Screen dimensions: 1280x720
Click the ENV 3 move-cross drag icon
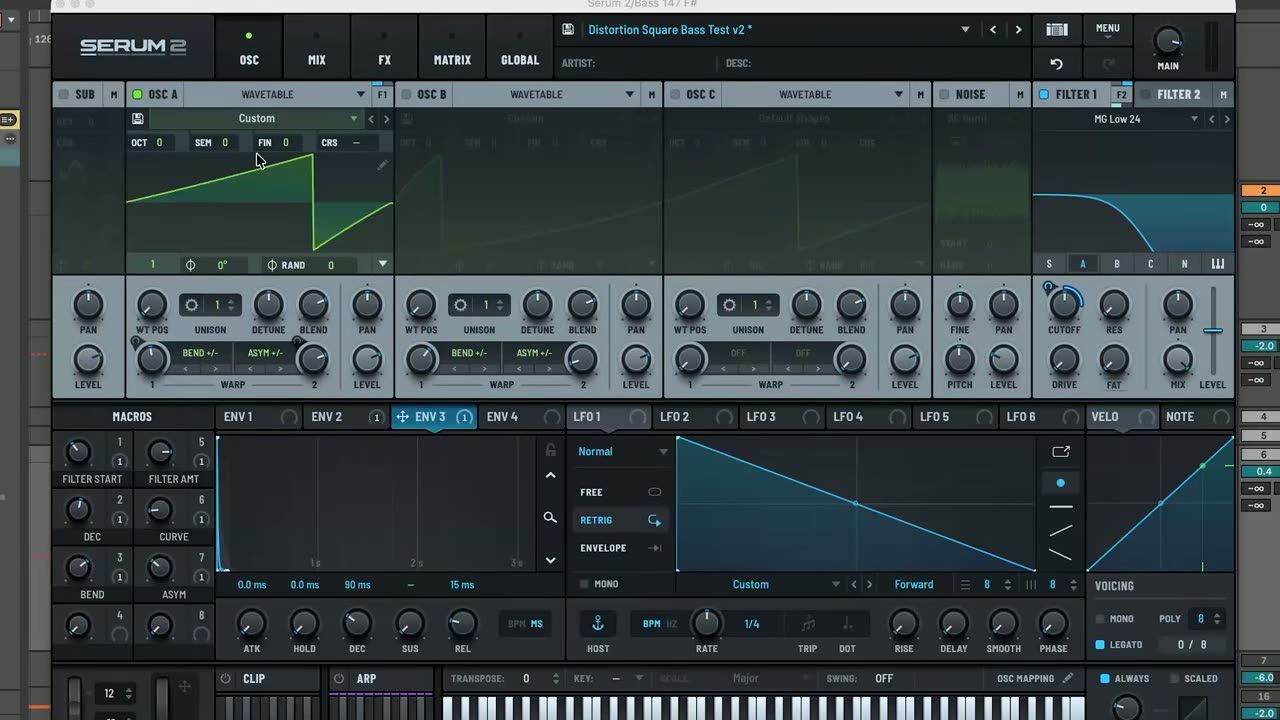click(402, 417)
